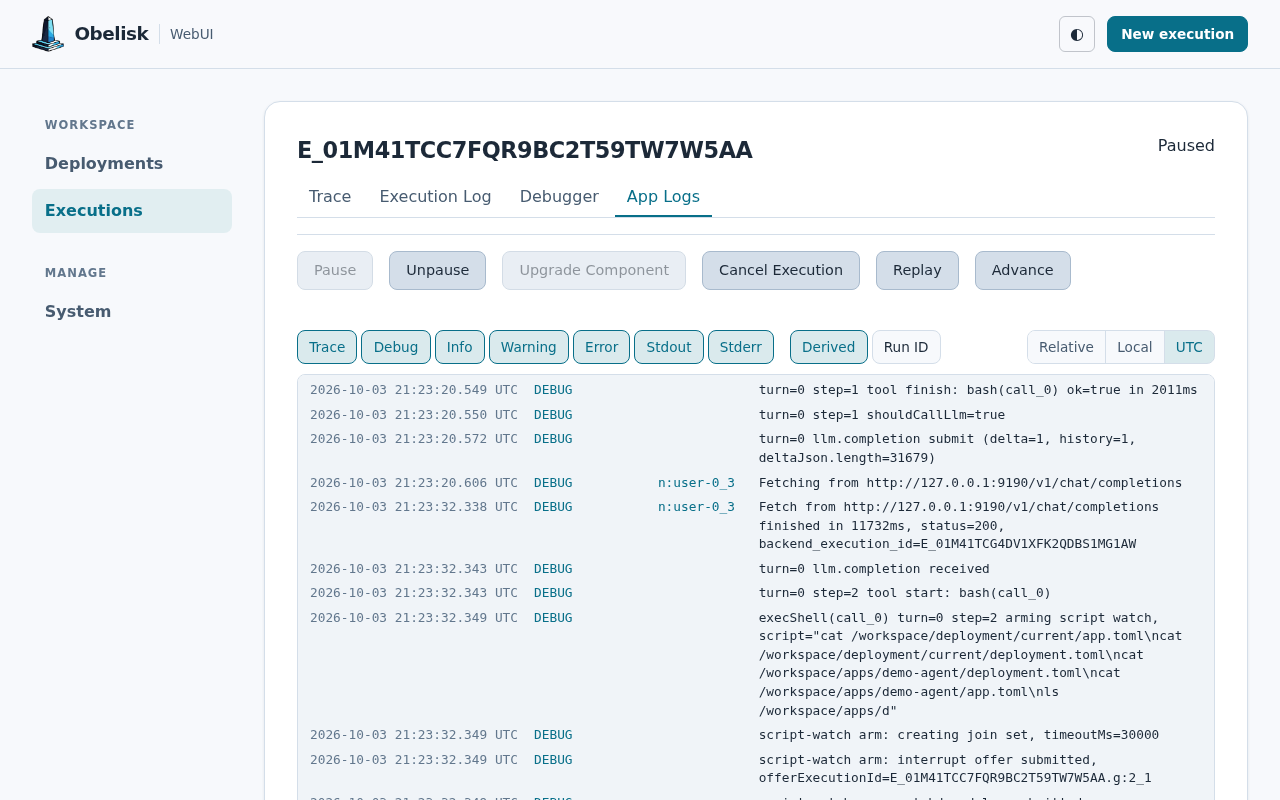Select Relative timestamp mode

[x=1066, y=347]
